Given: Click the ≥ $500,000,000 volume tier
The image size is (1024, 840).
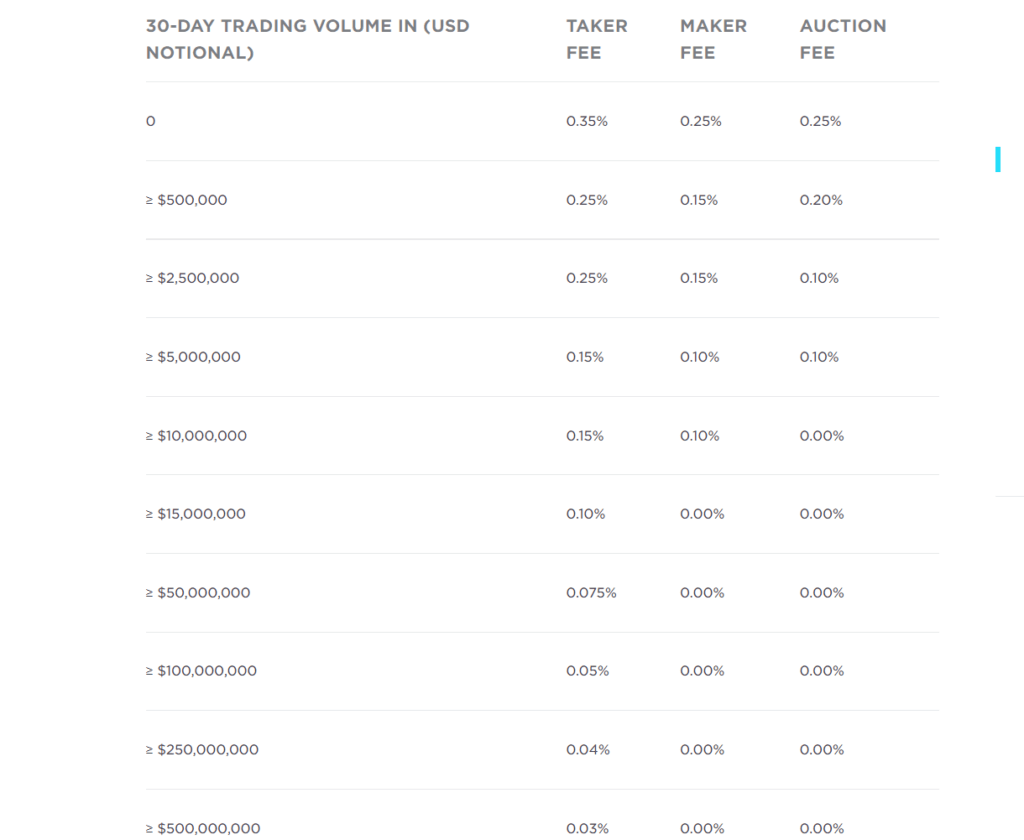Looking at the screenshot, I should coord(203,828).
